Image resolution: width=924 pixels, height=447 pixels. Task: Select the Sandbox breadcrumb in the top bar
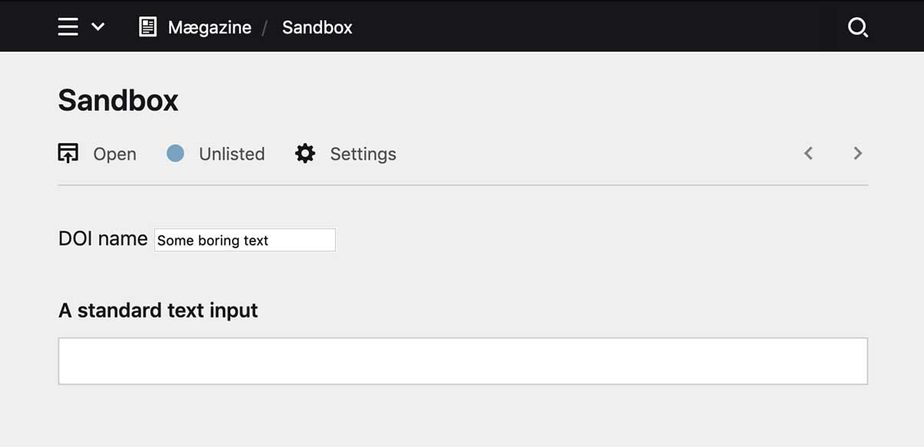317,27
